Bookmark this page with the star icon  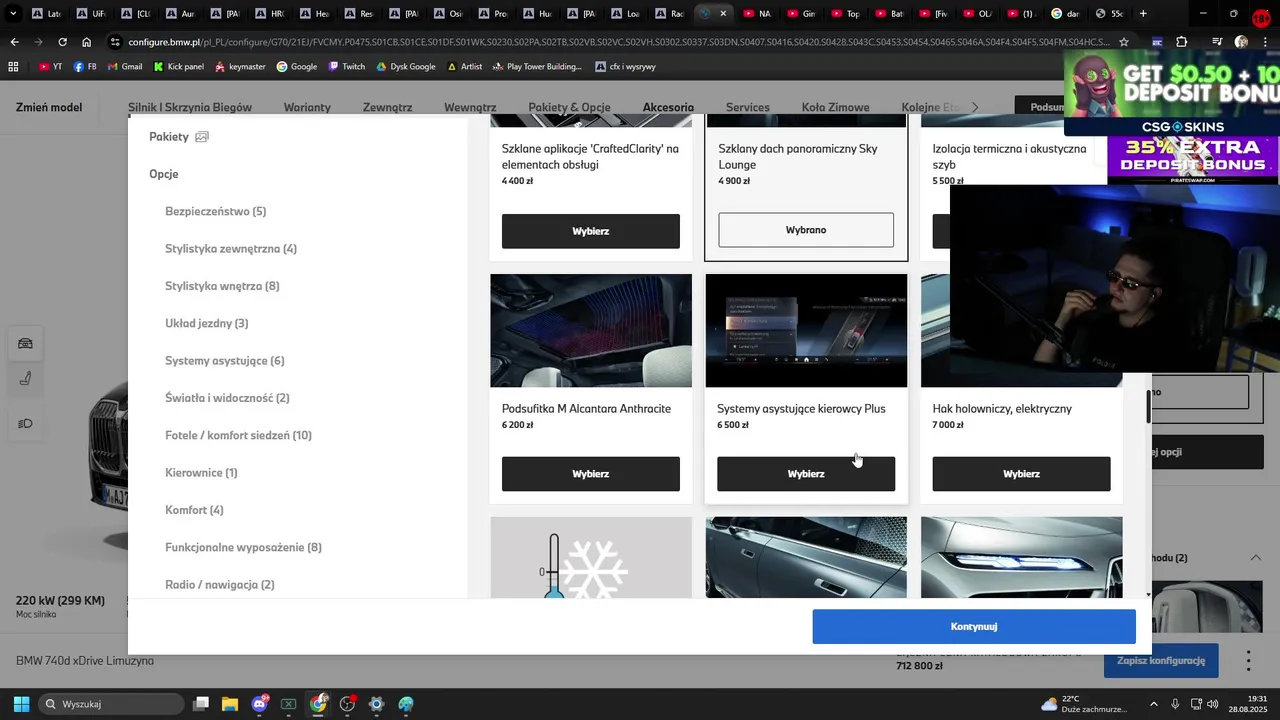point(1124,42)
